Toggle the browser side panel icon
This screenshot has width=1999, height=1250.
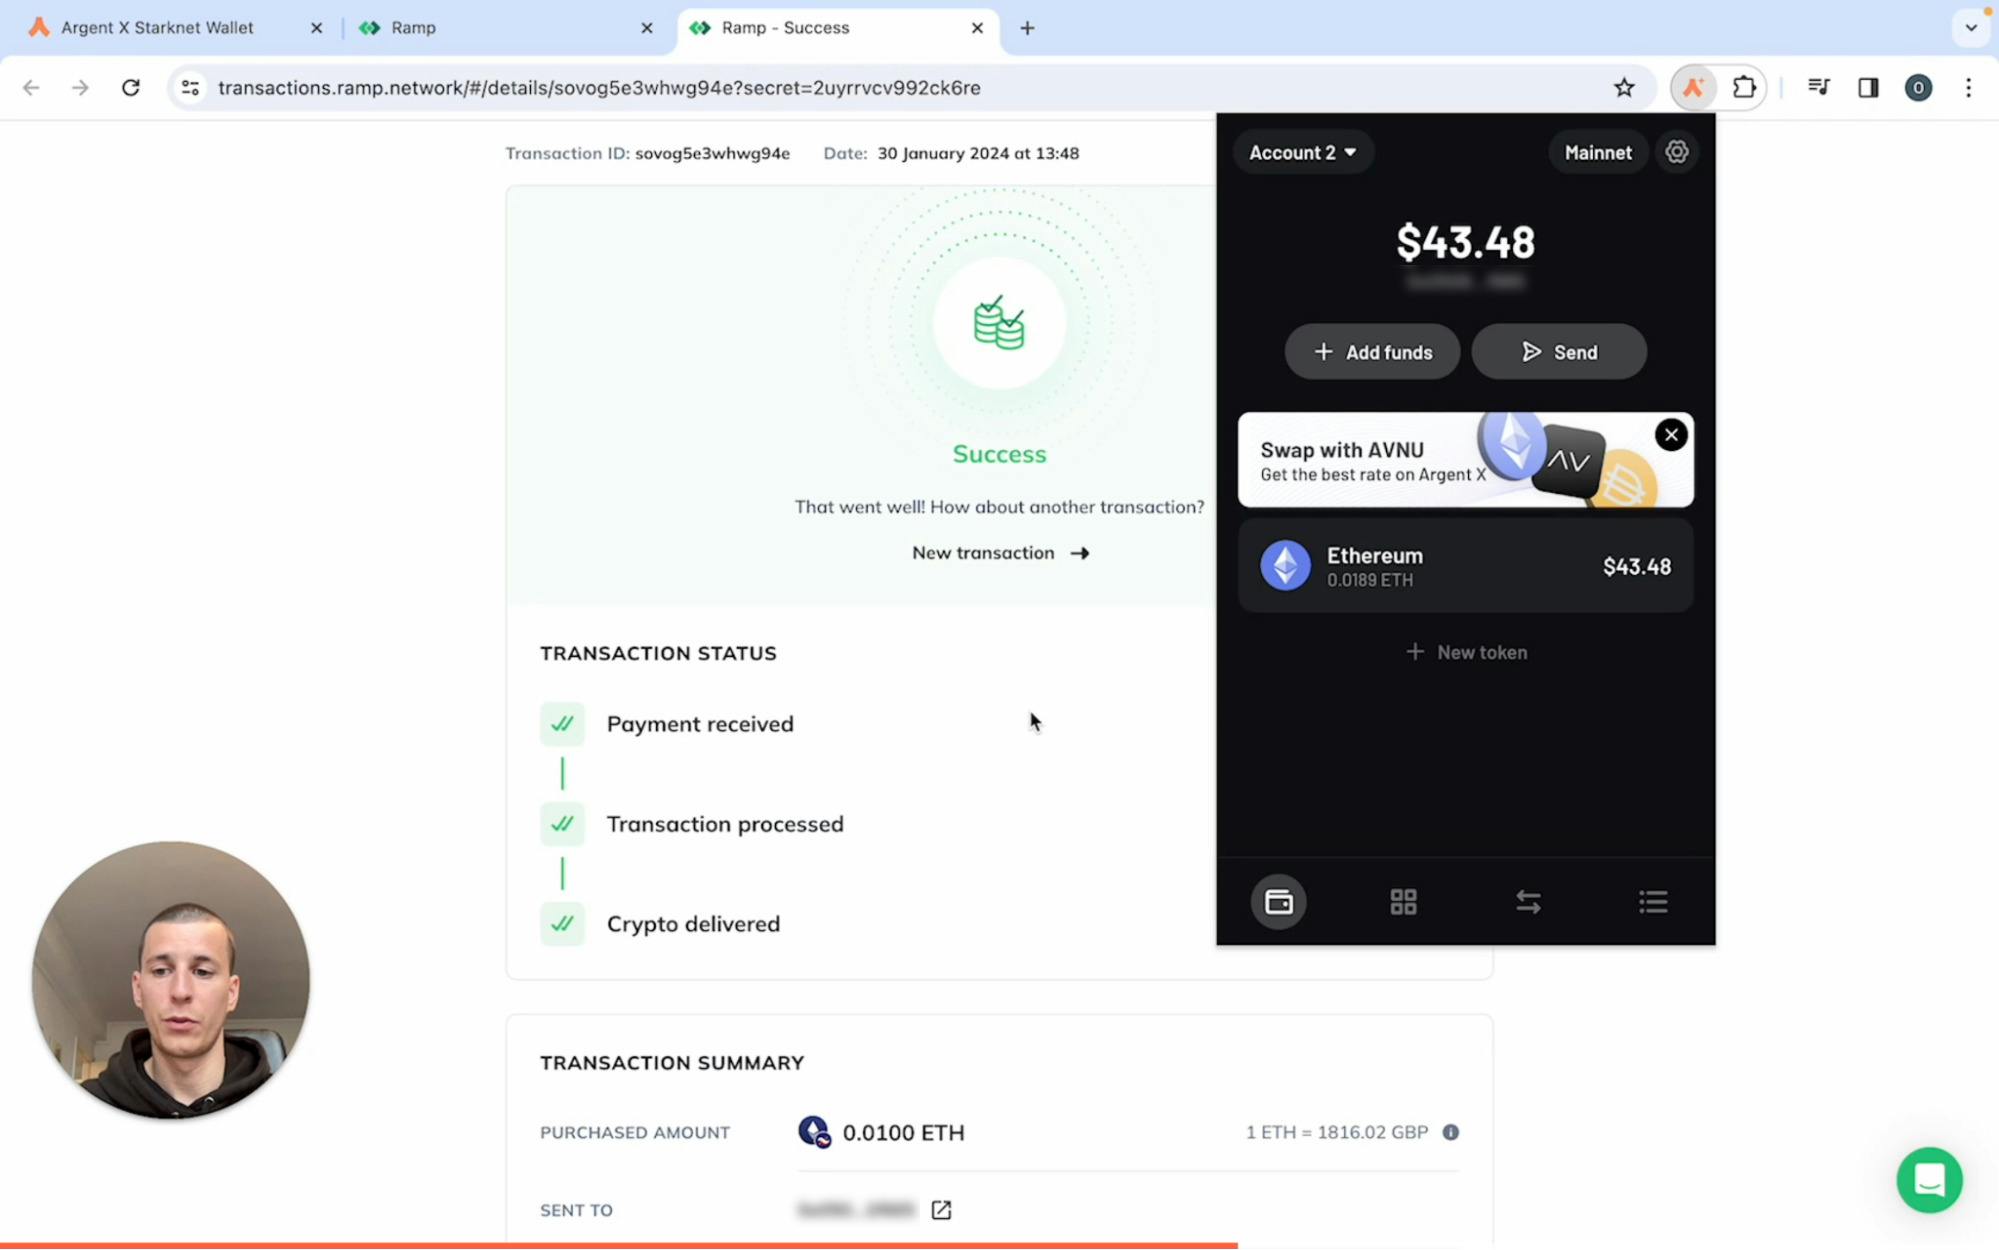[1868, 88]
